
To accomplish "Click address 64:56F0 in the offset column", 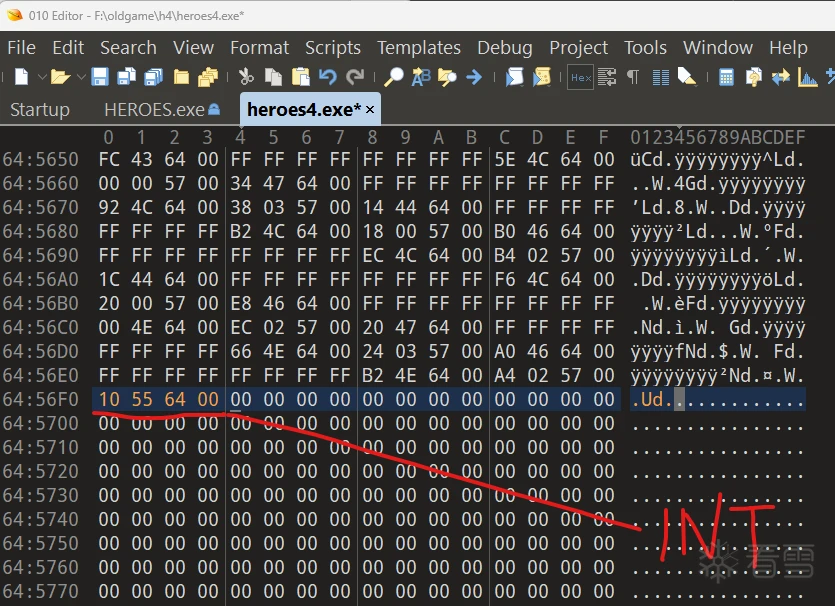I will (40, 399).
